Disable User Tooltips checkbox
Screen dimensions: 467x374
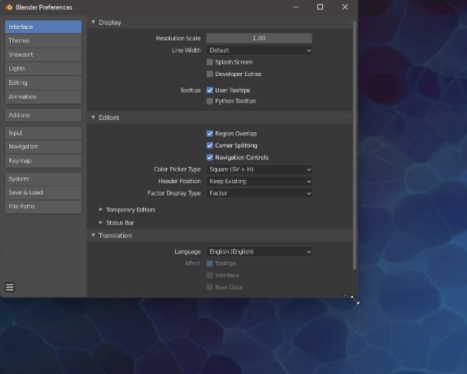click(x=210, y=90)
